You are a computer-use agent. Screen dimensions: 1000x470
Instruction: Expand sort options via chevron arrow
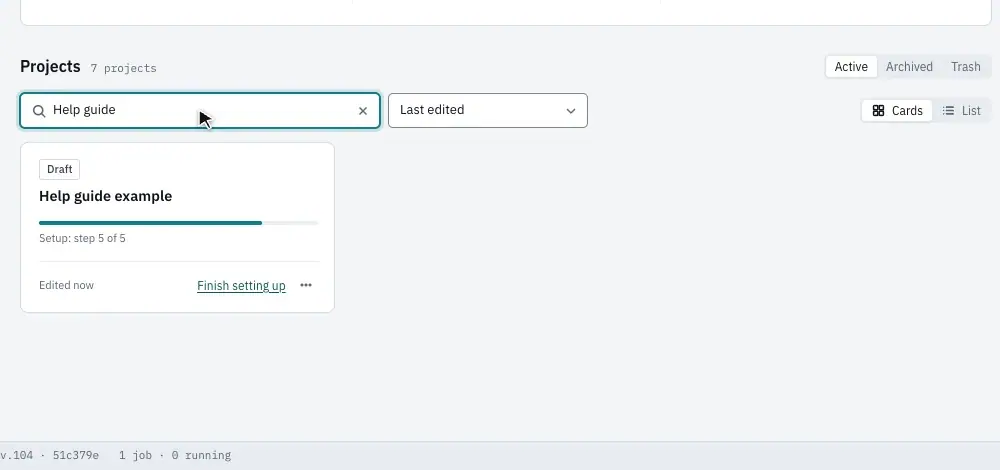pos(571,111)
